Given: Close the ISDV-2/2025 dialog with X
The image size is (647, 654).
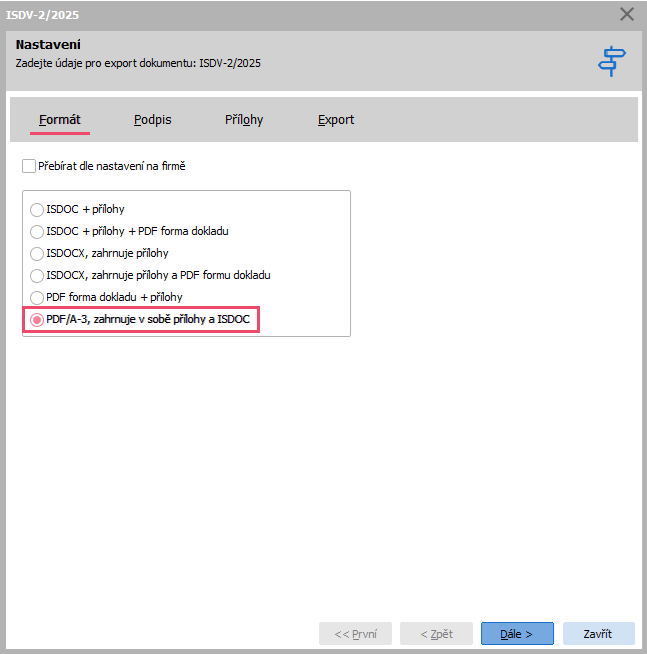Looking at the screenshot, I should [627, 14].
